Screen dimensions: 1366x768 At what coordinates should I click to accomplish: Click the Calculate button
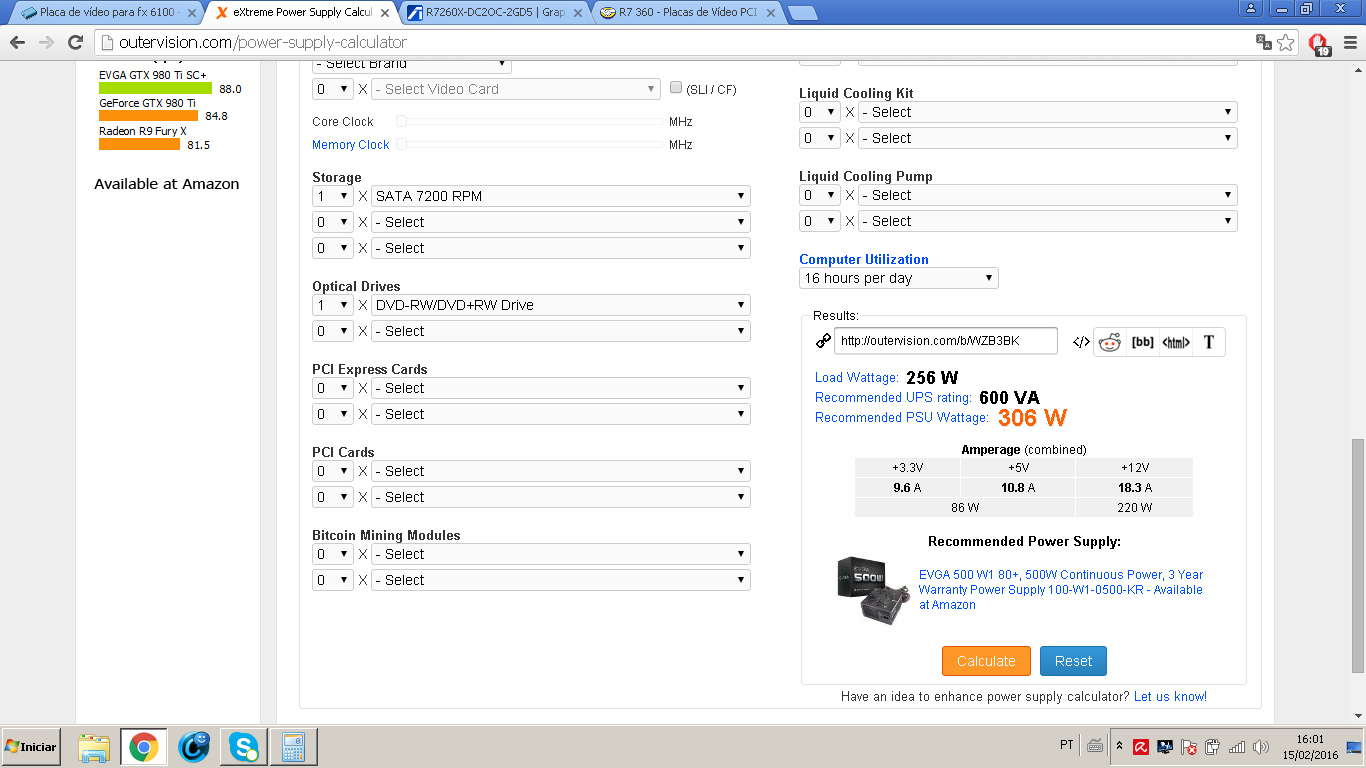pyautogui.click(x=986, y=661)
